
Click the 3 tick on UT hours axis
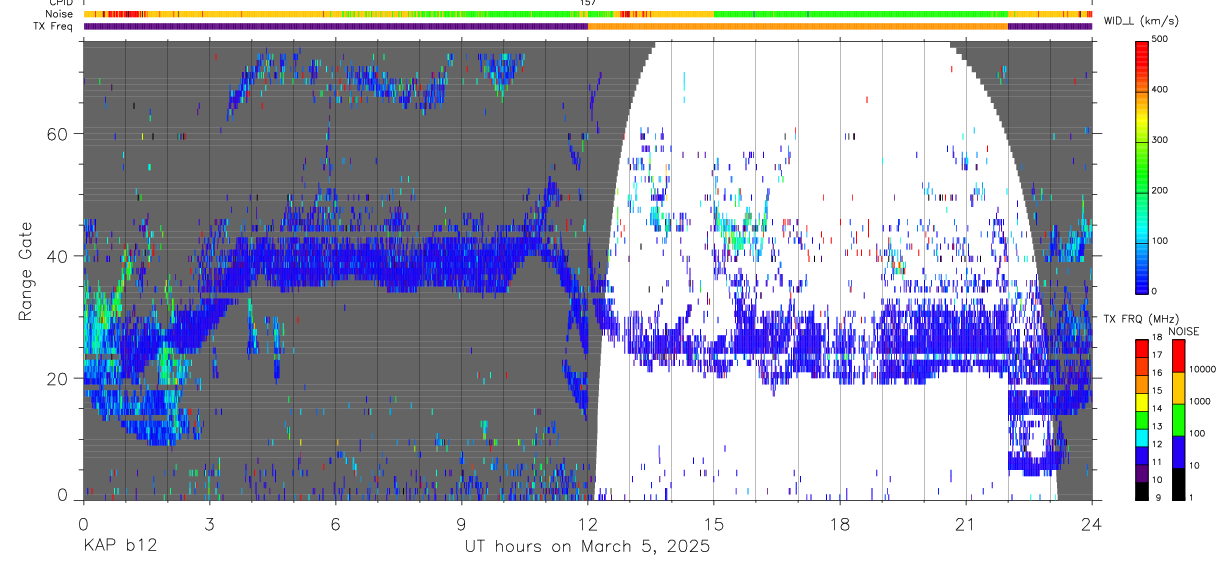coord(209,523)
